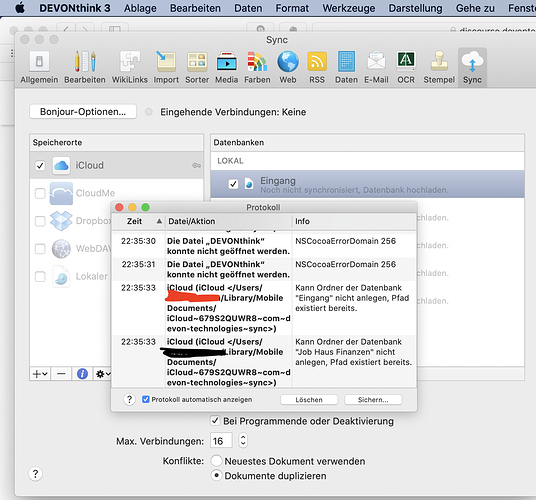Toggle Protokoll automatisch anzeigen
The height and width of the screenshot is (500, 536).
pyautogui.click(x=146, y=399)
